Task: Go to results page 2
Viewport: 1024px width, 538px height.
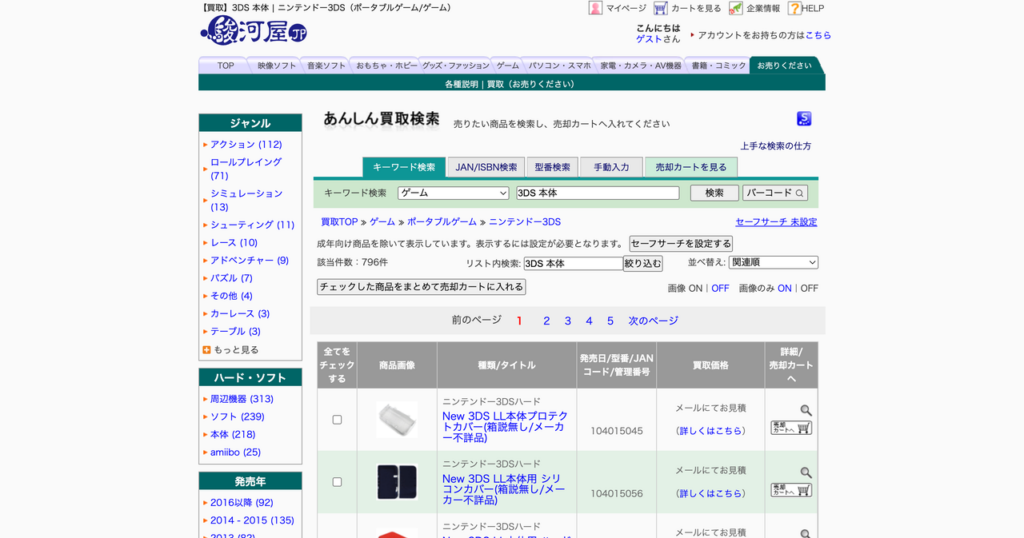Action: pyautogui.click(x=547, y=321)
